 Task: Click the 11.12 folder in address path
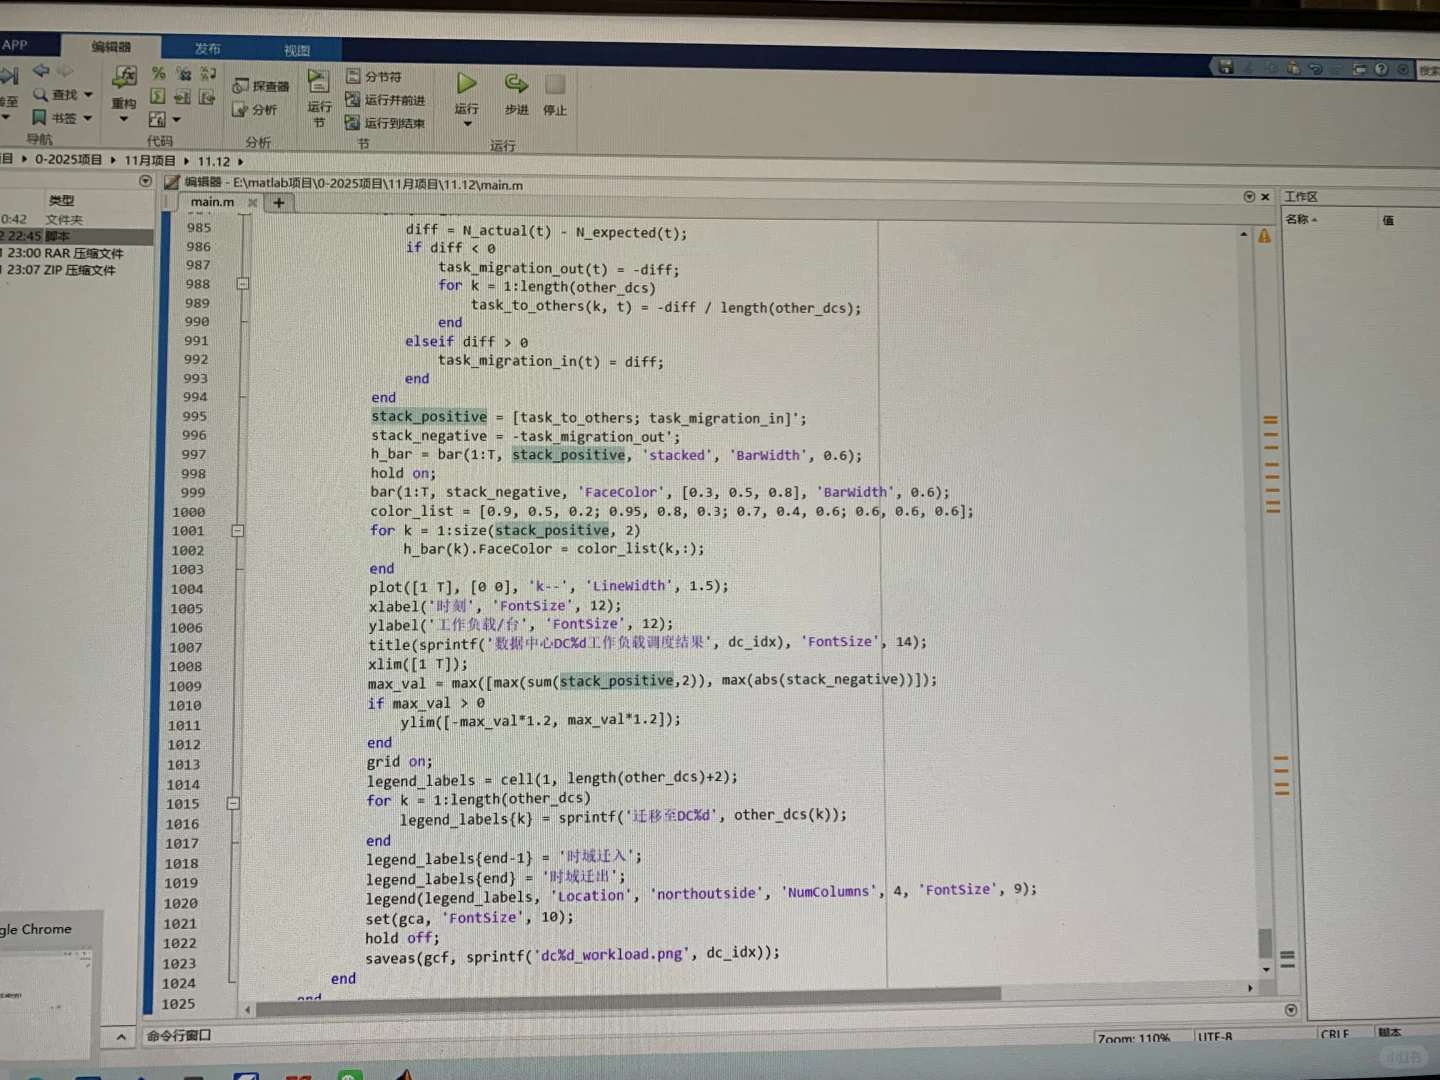(213, 161)
